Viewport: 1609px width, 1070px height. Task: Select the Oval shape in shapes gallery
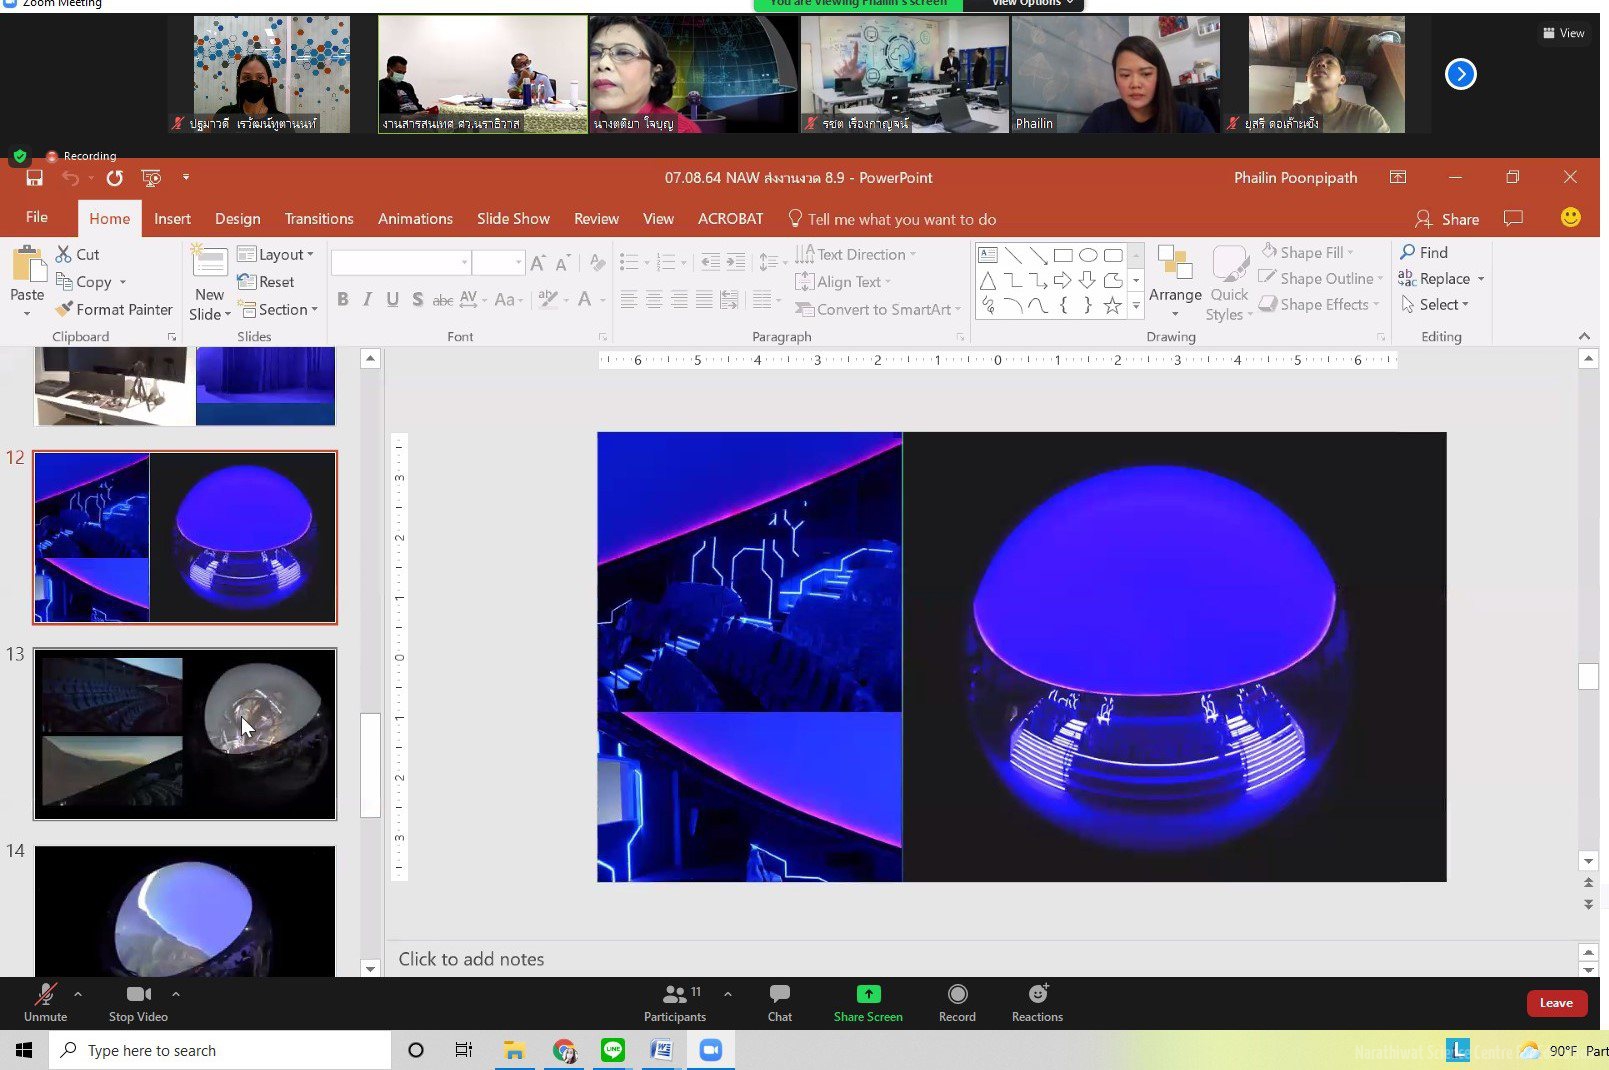coord(1088,255)
